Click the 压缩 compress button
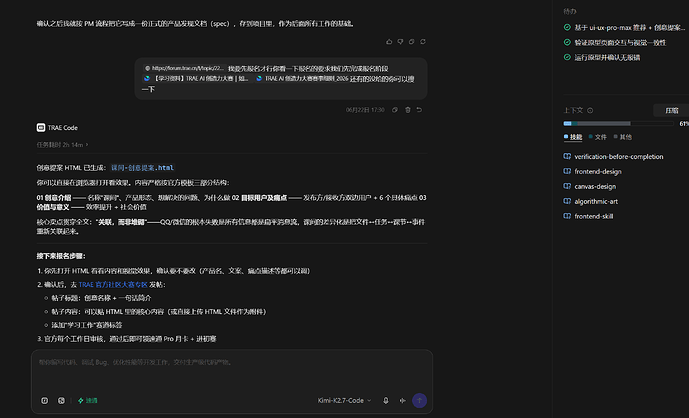The width and height of the screenshot is (689, 418). tap(671, 110)
